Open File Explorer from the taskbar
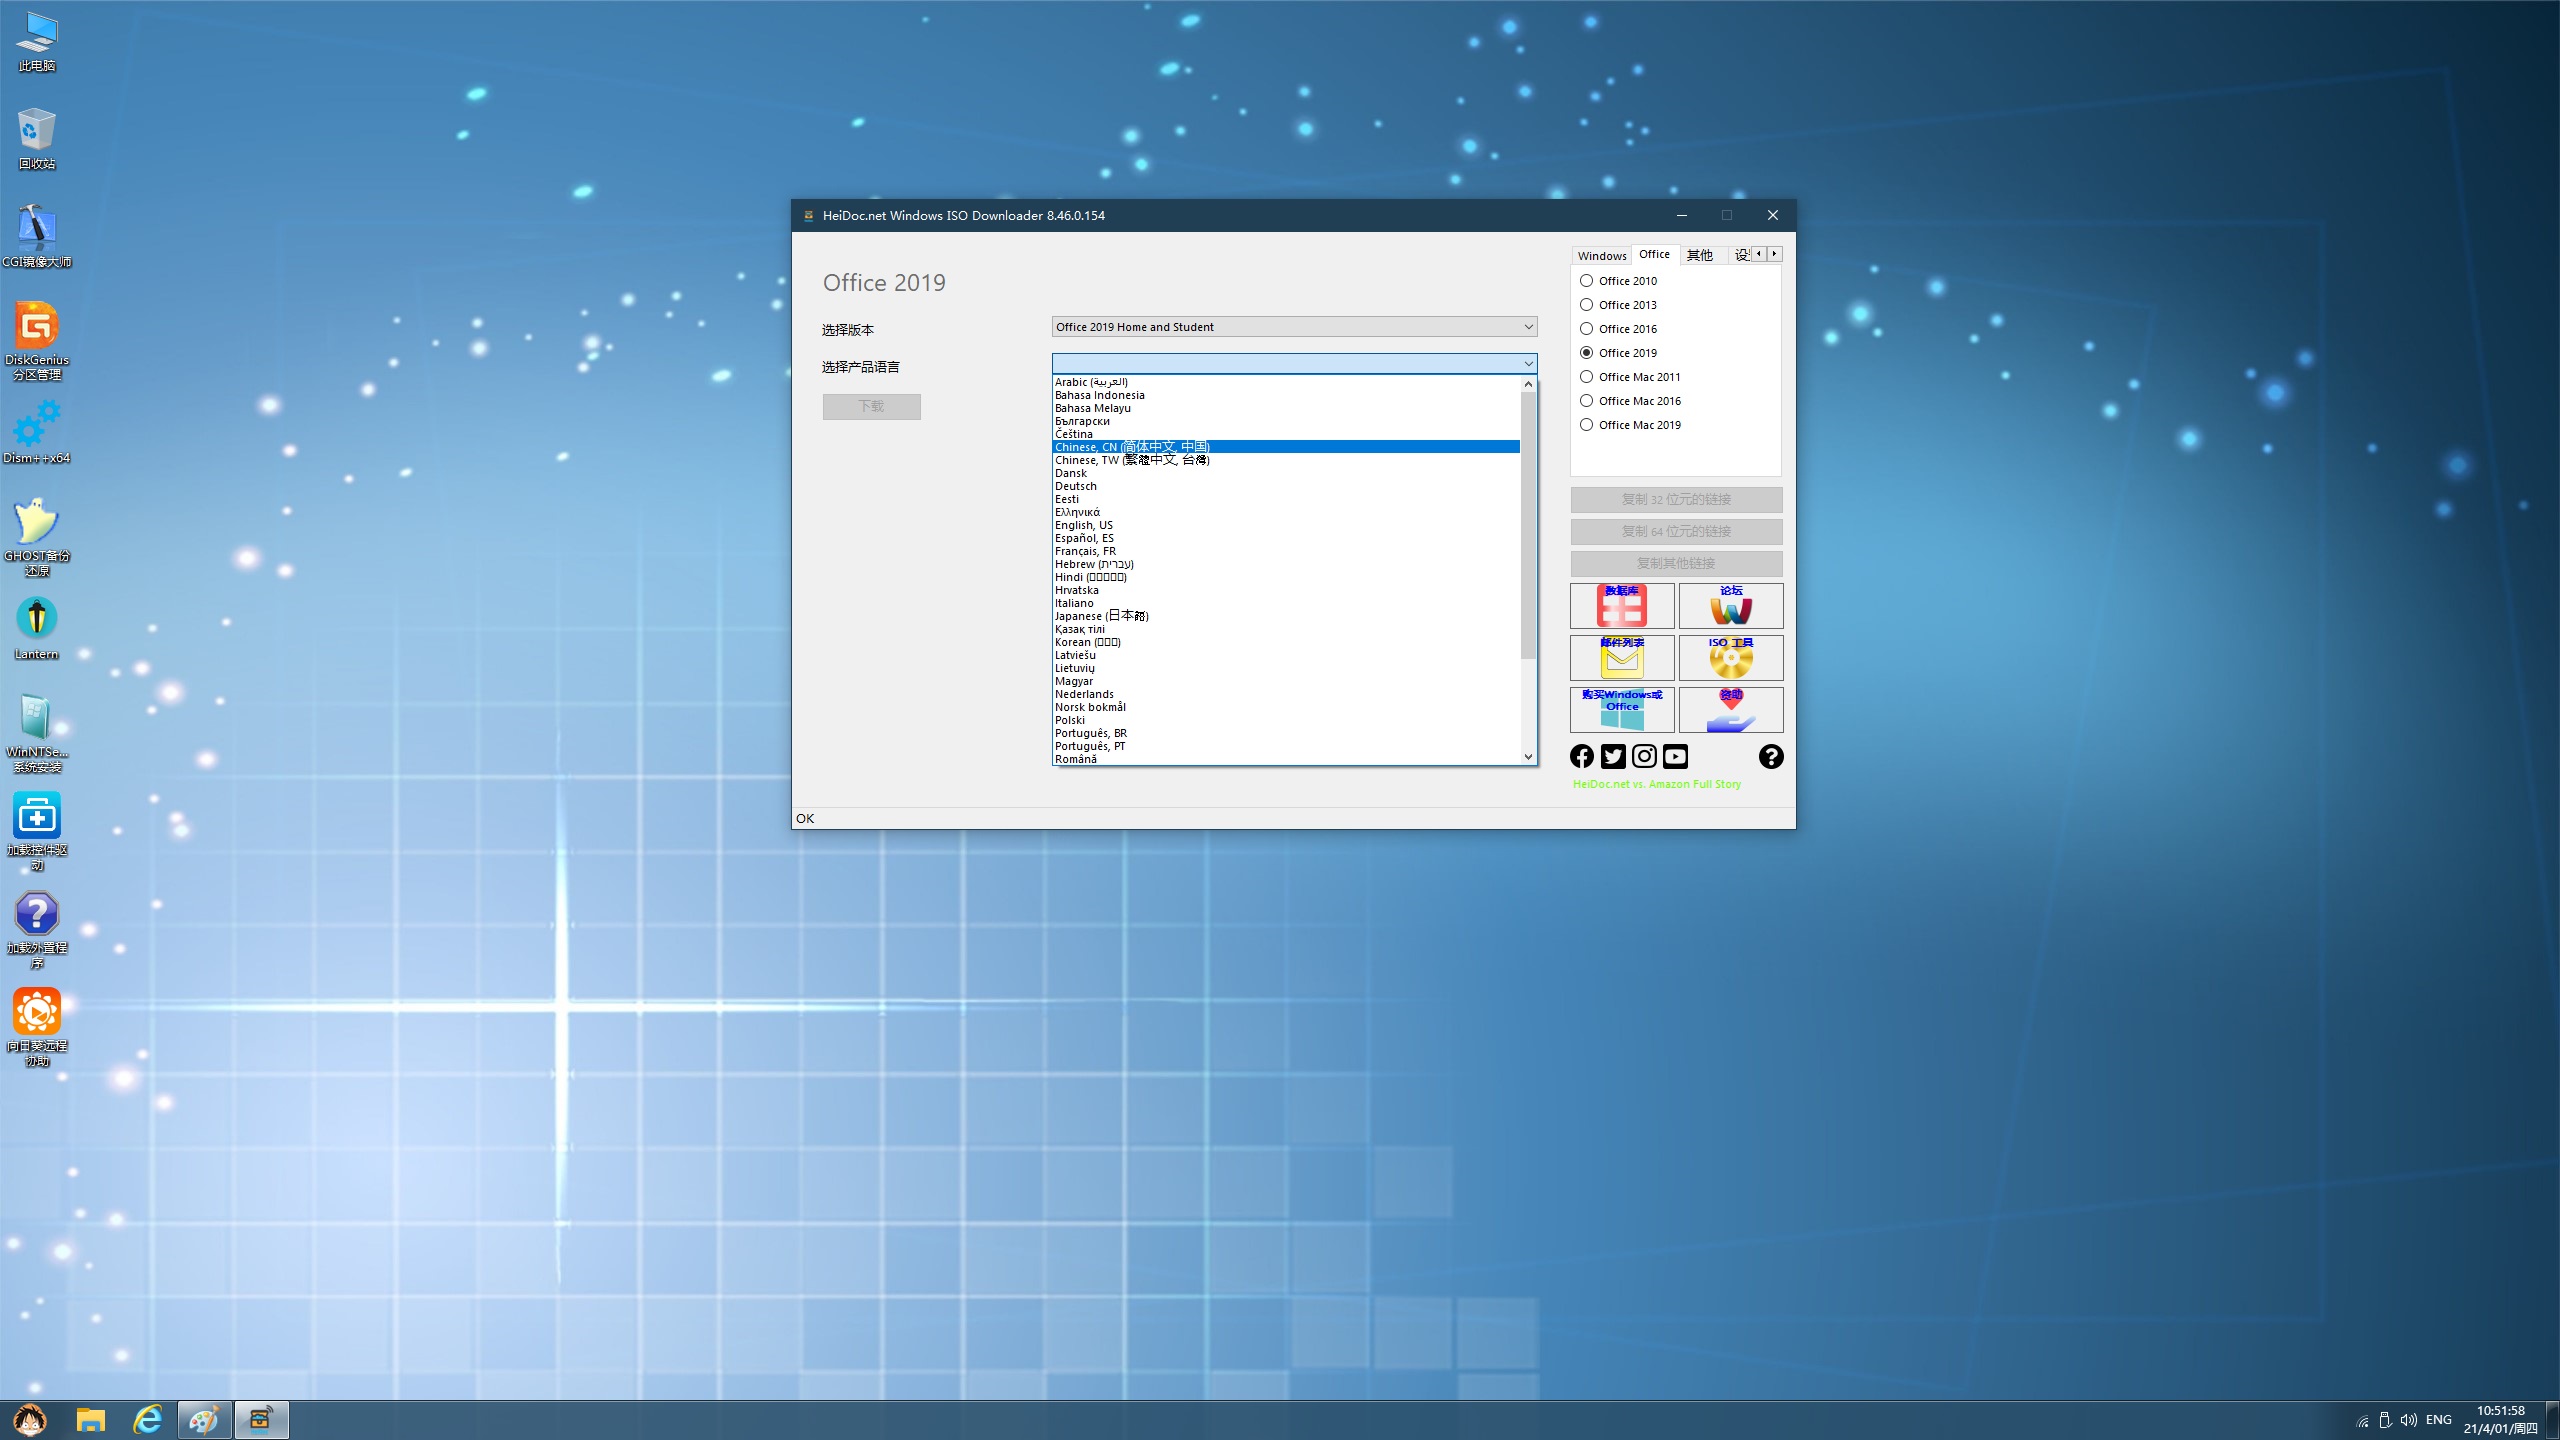This screenshot has height=1440, width=2560. (91, 1420)
